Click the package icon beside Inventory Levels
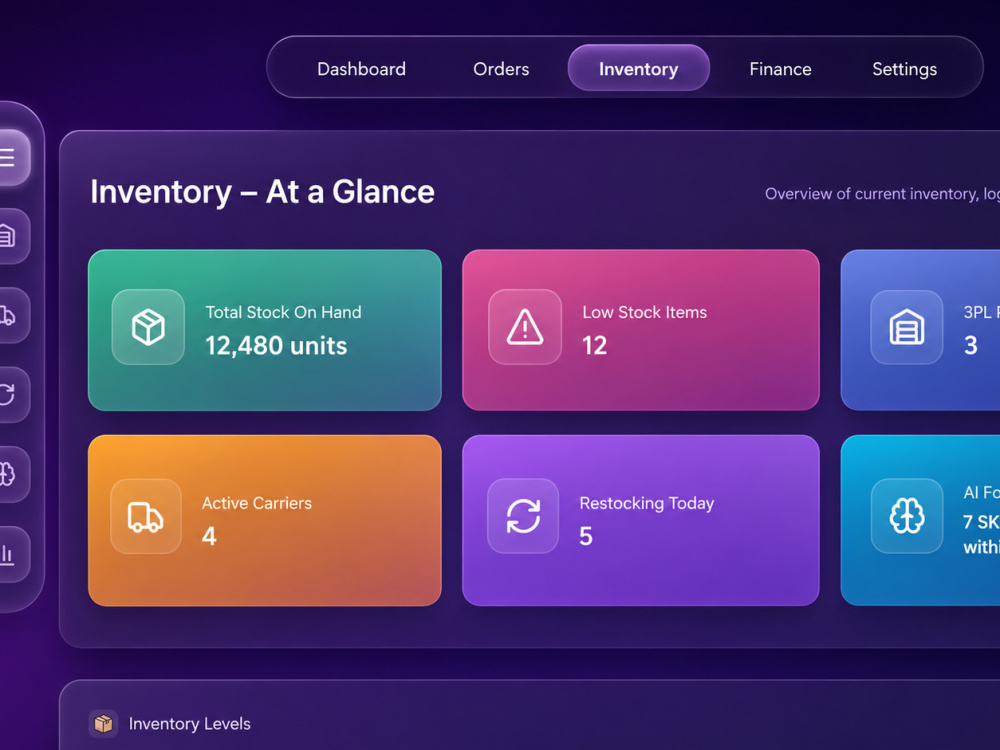The image size is (1000, 750). (x=103, y=724)
